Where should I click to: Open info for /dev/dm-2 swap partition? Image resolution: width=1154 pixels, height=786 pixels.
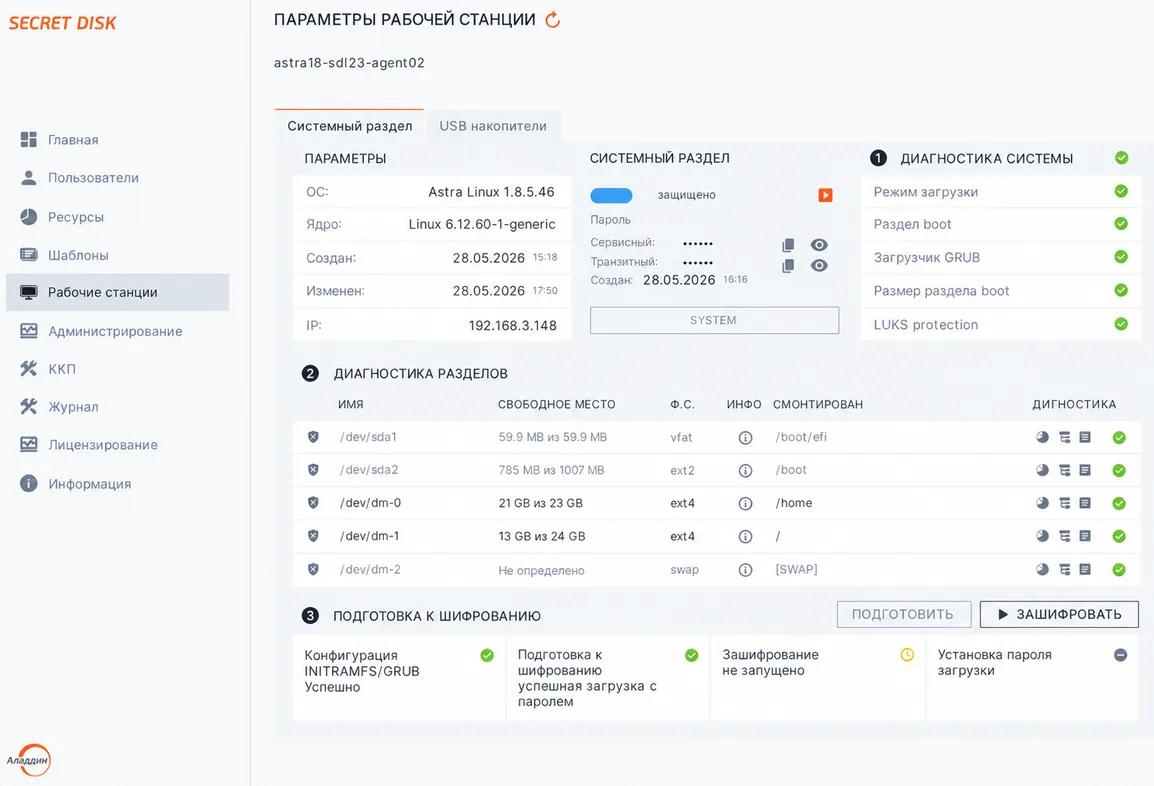pos(746,570)
